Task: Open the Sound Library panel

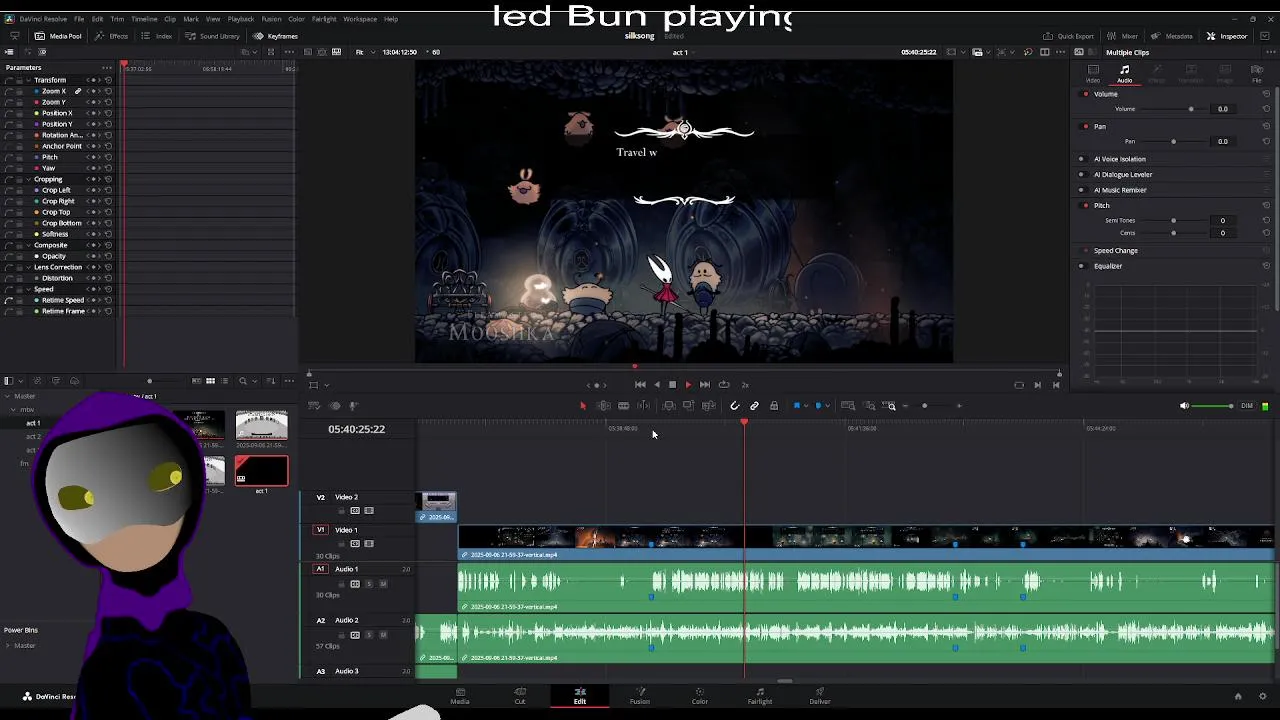Action: point(213,36)
